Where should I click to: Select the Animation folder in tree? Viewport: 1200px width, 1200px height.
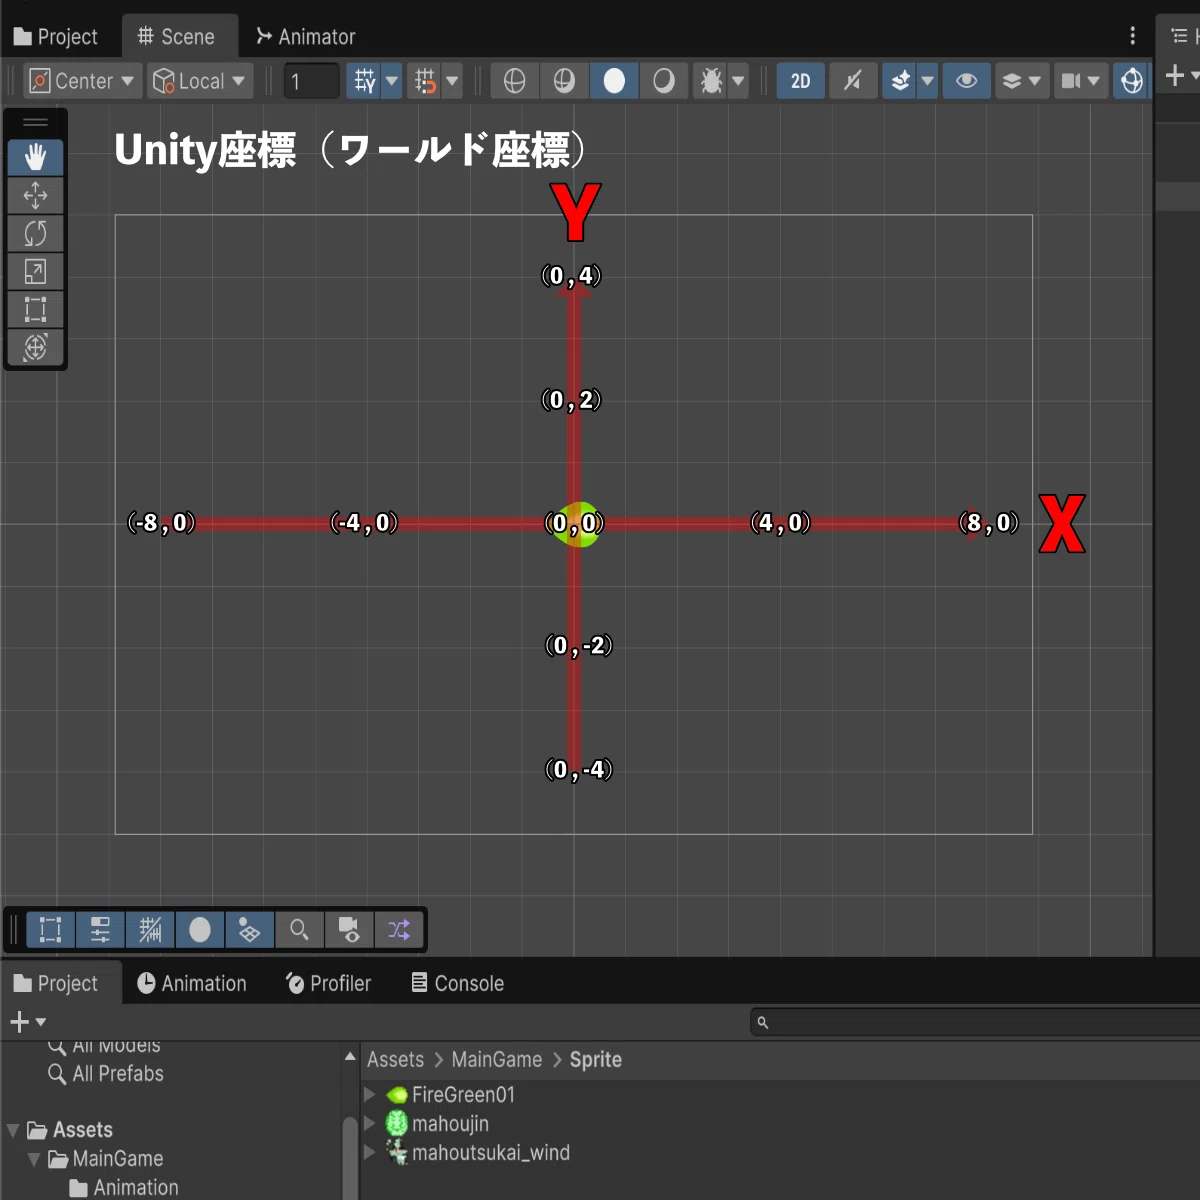click(x=124, y=1188)
